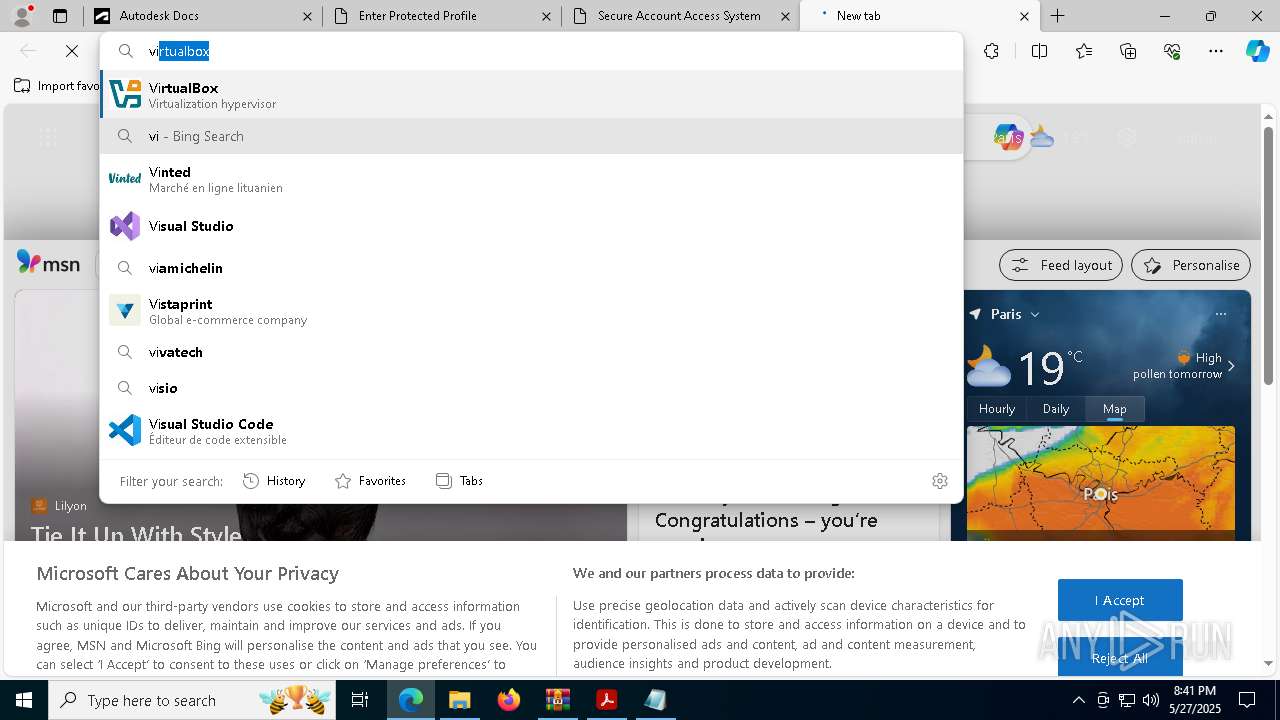This screenshot has width=1280, height=720.
Task: Select the 'vi - Bing Search' suggestion
Action: click(531, 136)
